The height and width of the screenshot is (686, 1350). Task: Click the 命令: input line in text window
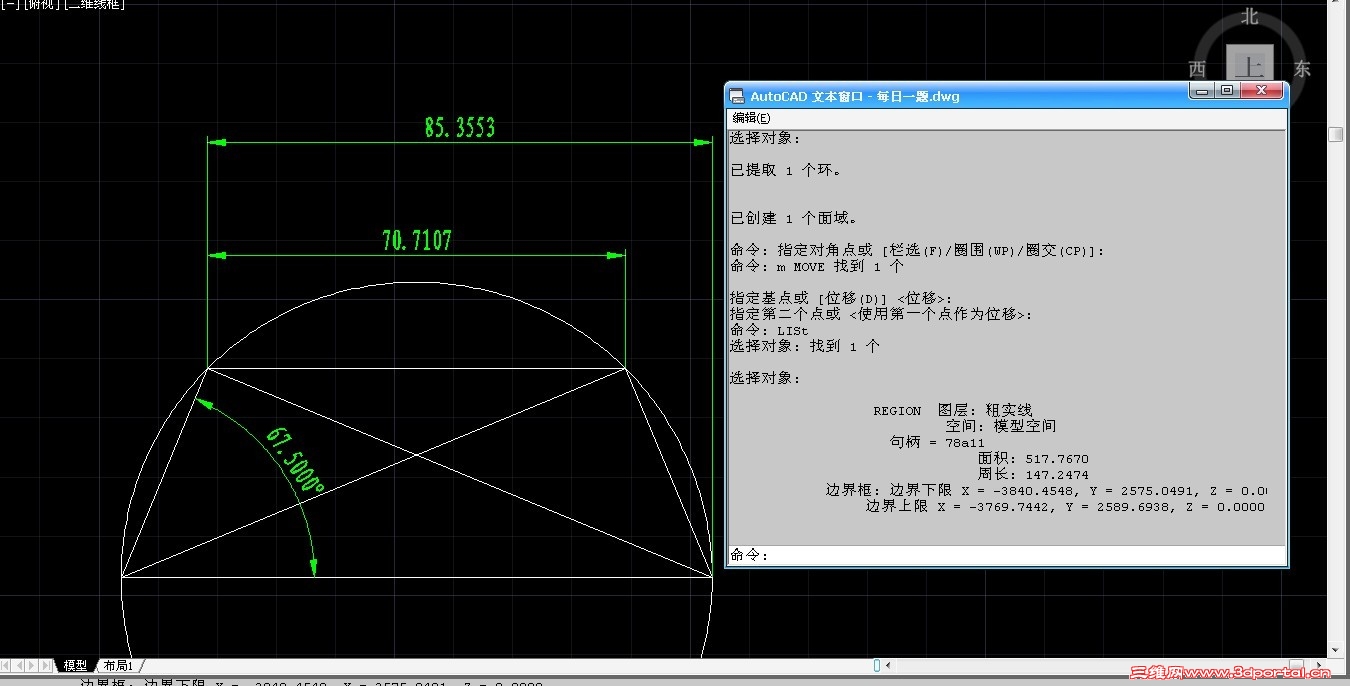1007,555
